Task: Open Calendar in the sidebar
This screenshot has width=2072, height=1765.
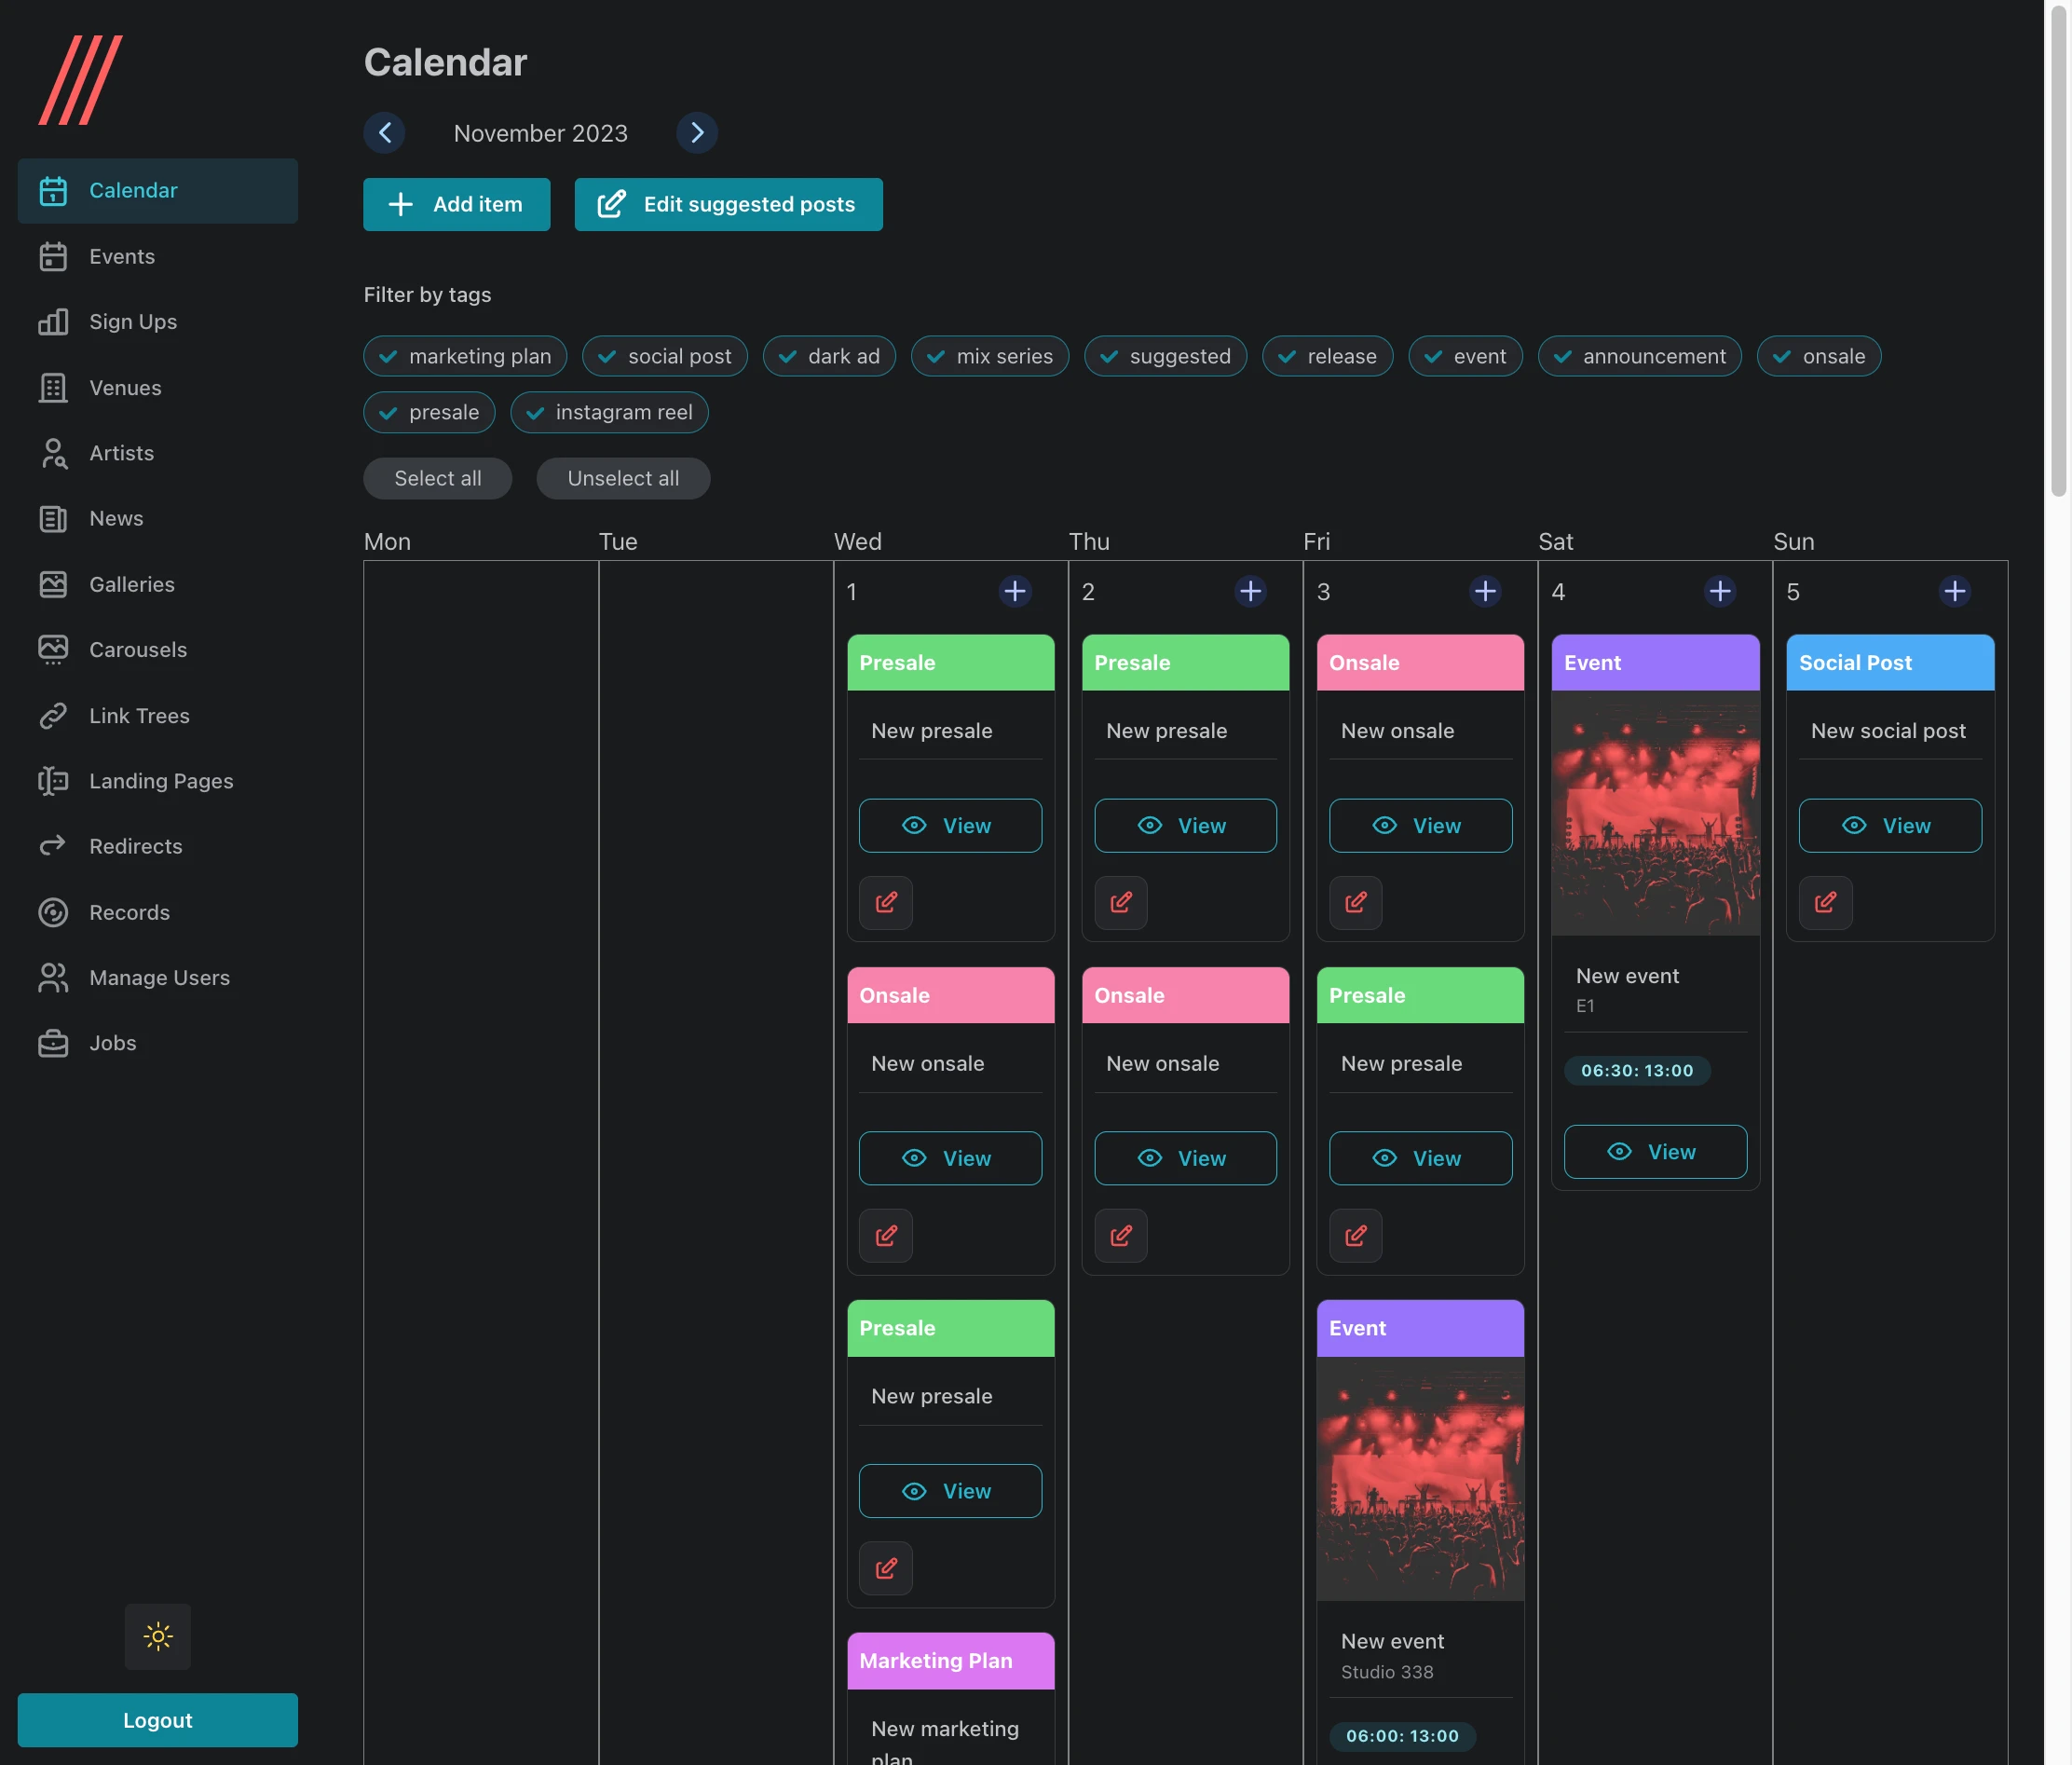Action: point(157,190)
